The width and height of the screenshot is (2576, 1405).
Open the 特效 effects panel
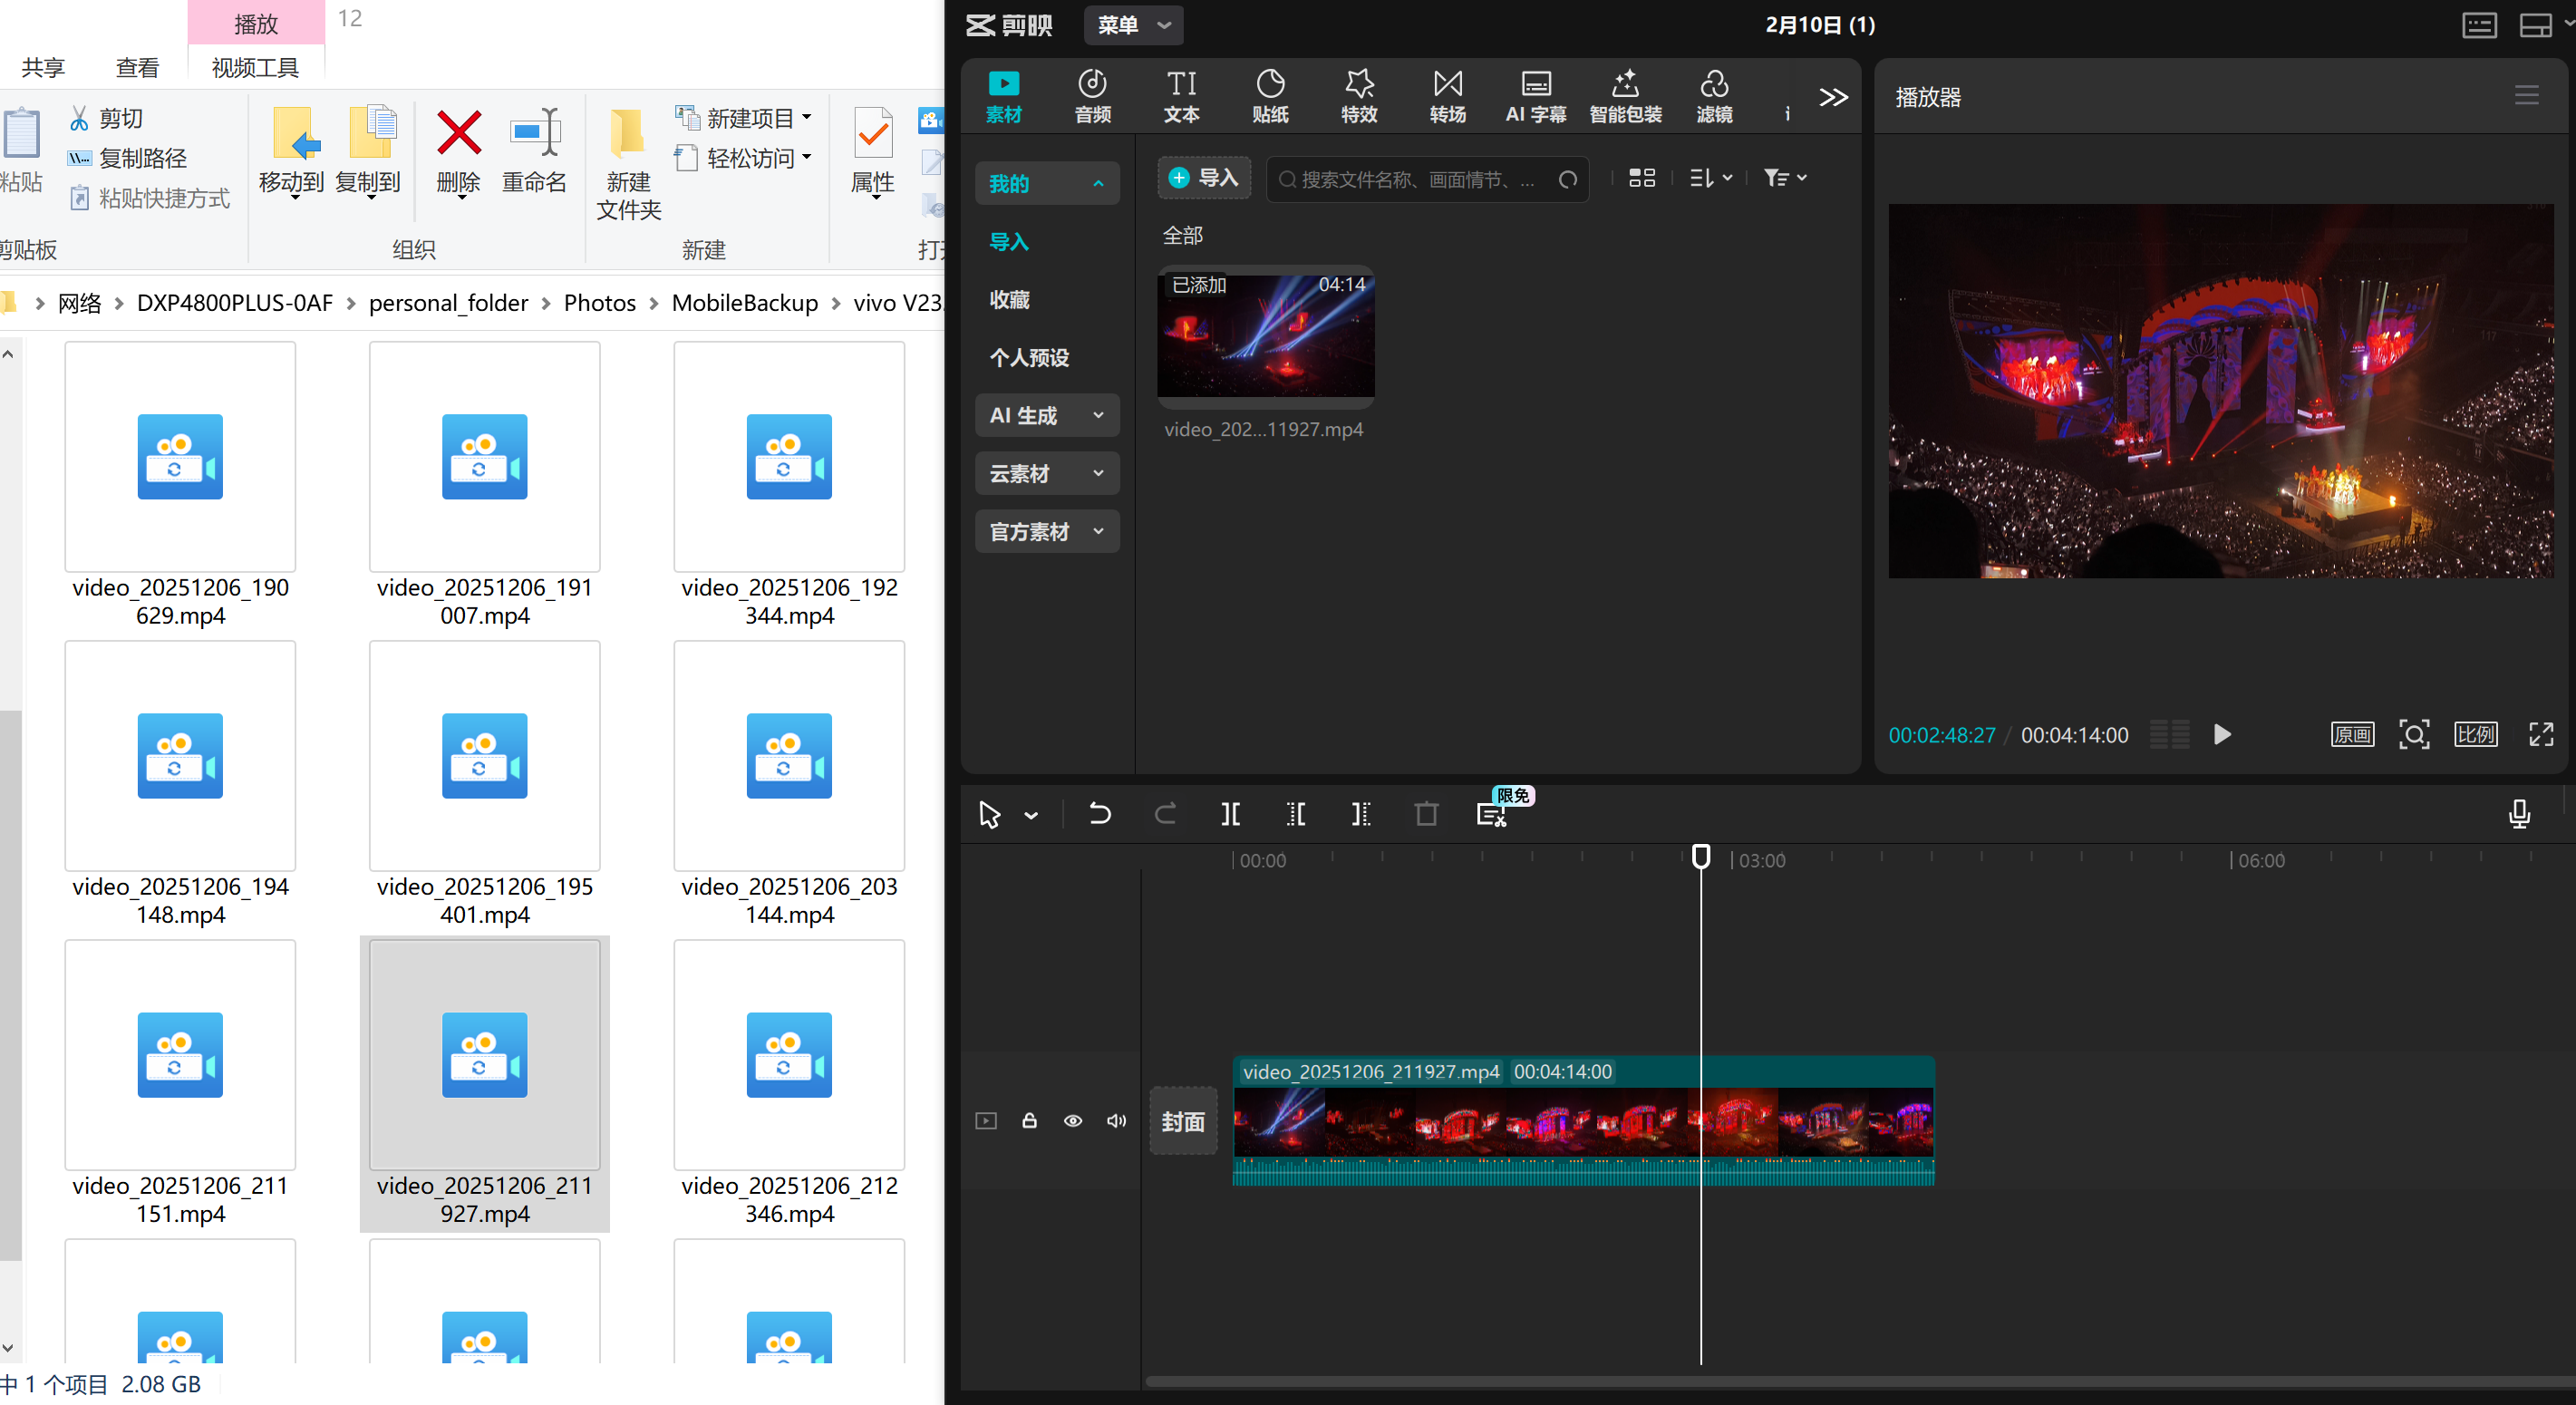pos(1359,96)
